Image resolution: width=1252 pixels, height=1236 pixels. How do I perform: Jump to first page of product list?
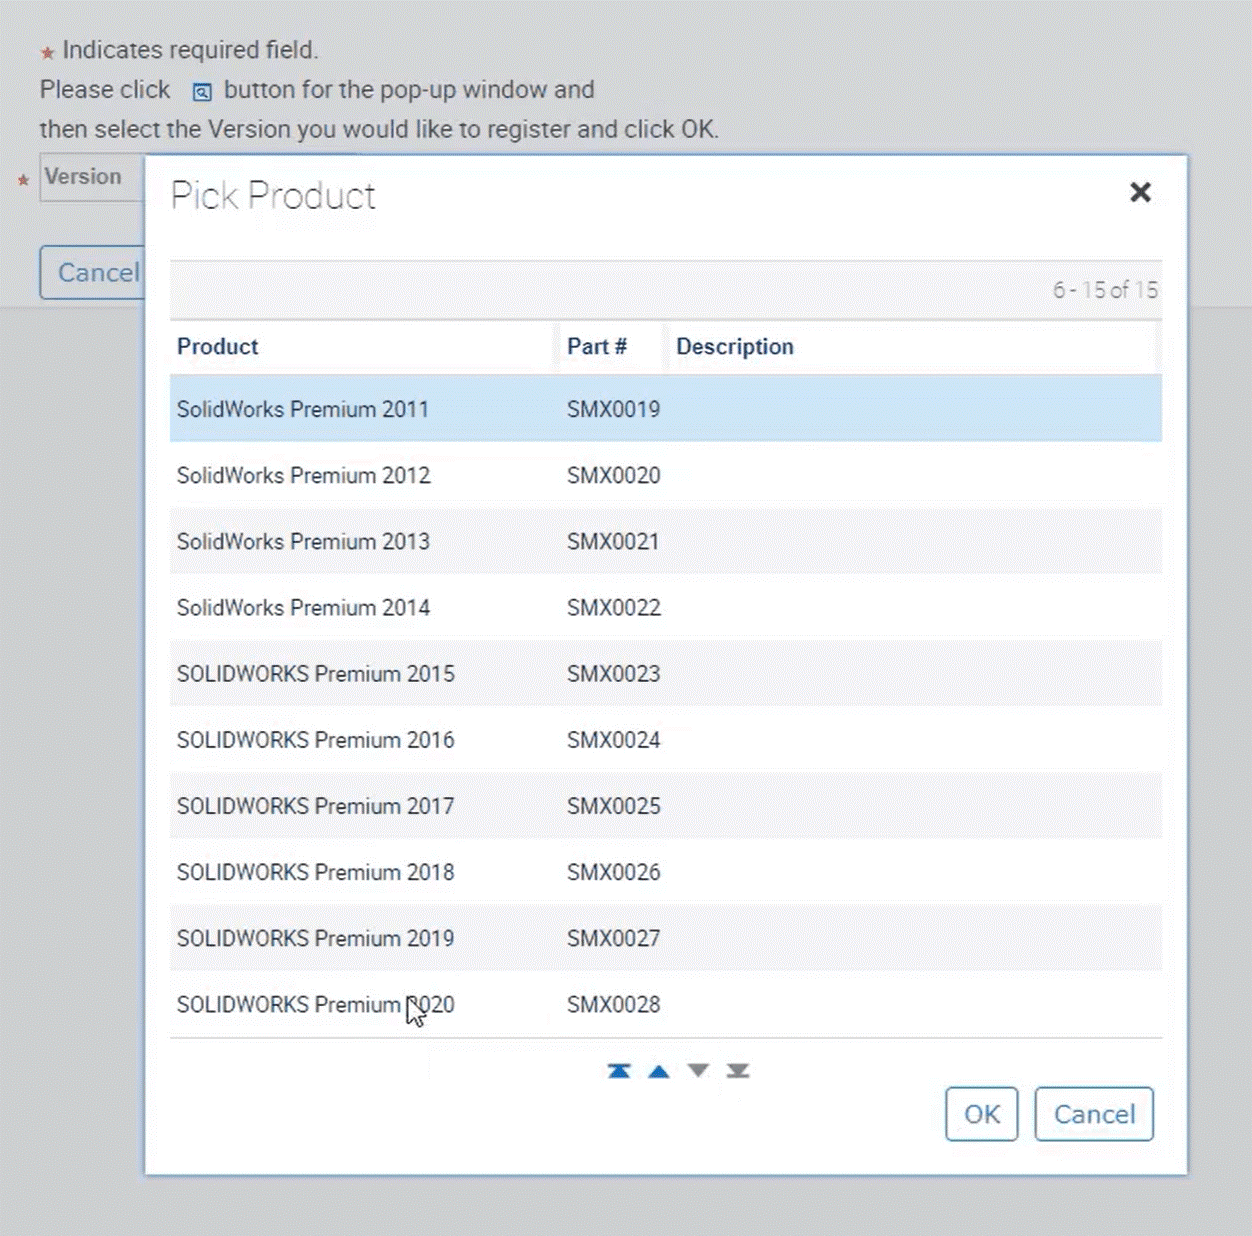(x=619, y=1071)
